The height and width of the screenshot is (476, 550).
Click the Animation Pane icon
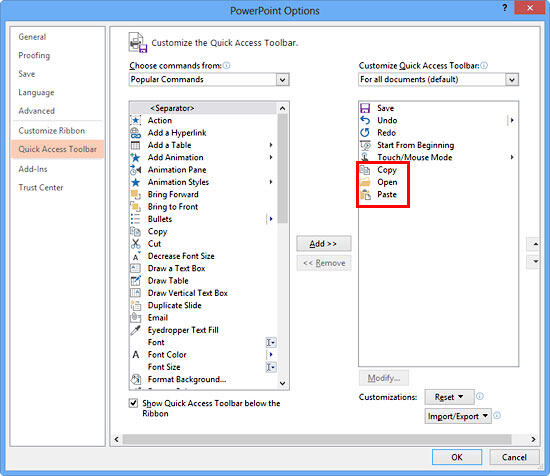pos(135,170)
